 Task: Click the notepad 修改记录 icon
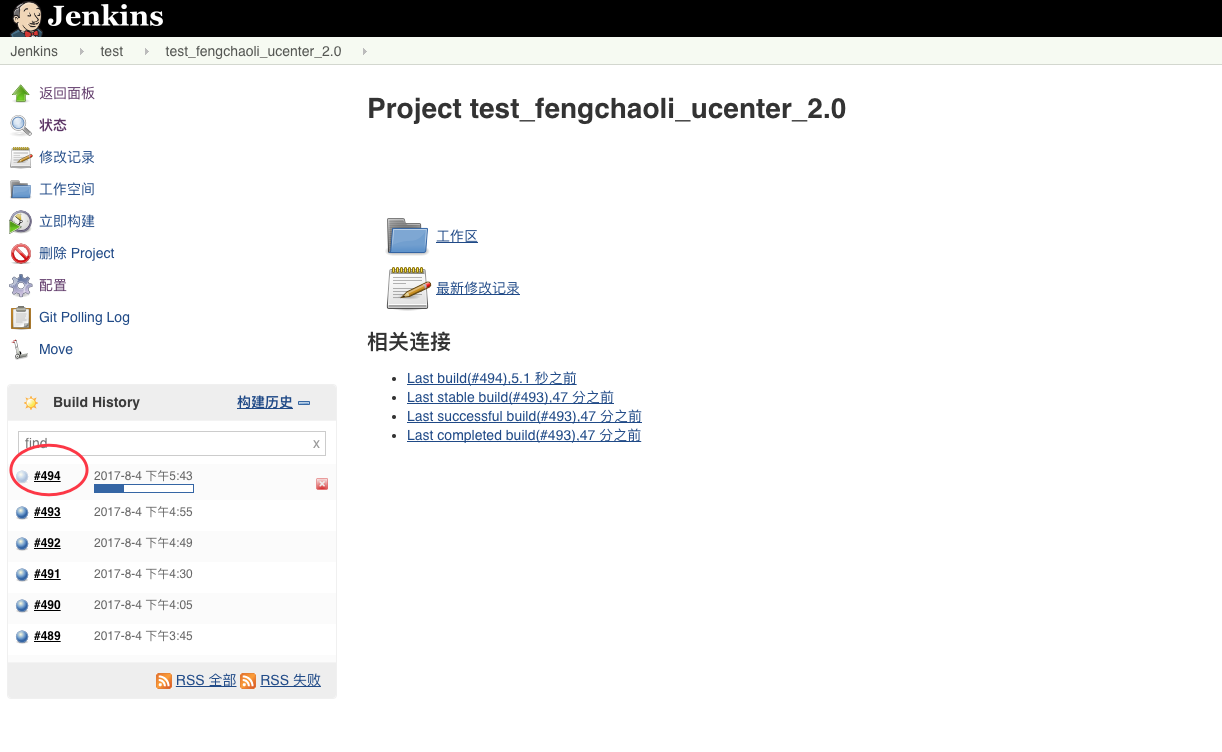(21, 157)
